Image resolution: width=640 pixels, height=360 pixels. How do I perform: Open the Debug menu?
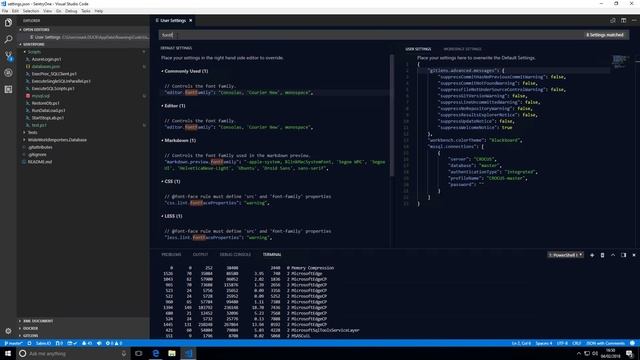[71, 11]
